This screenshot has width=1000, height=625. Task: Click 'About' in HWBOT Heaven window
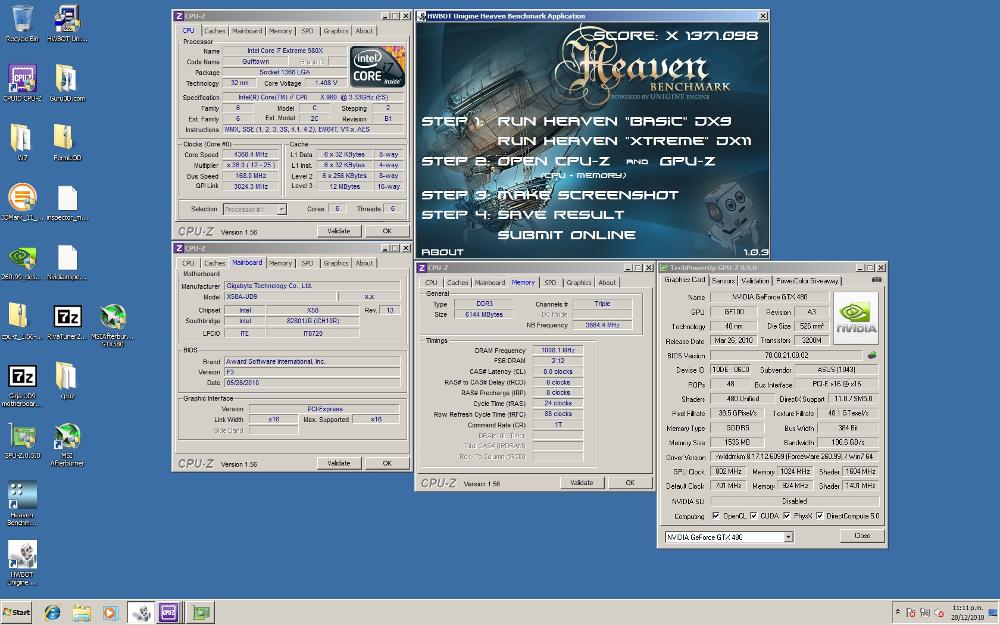click(443, 252)
